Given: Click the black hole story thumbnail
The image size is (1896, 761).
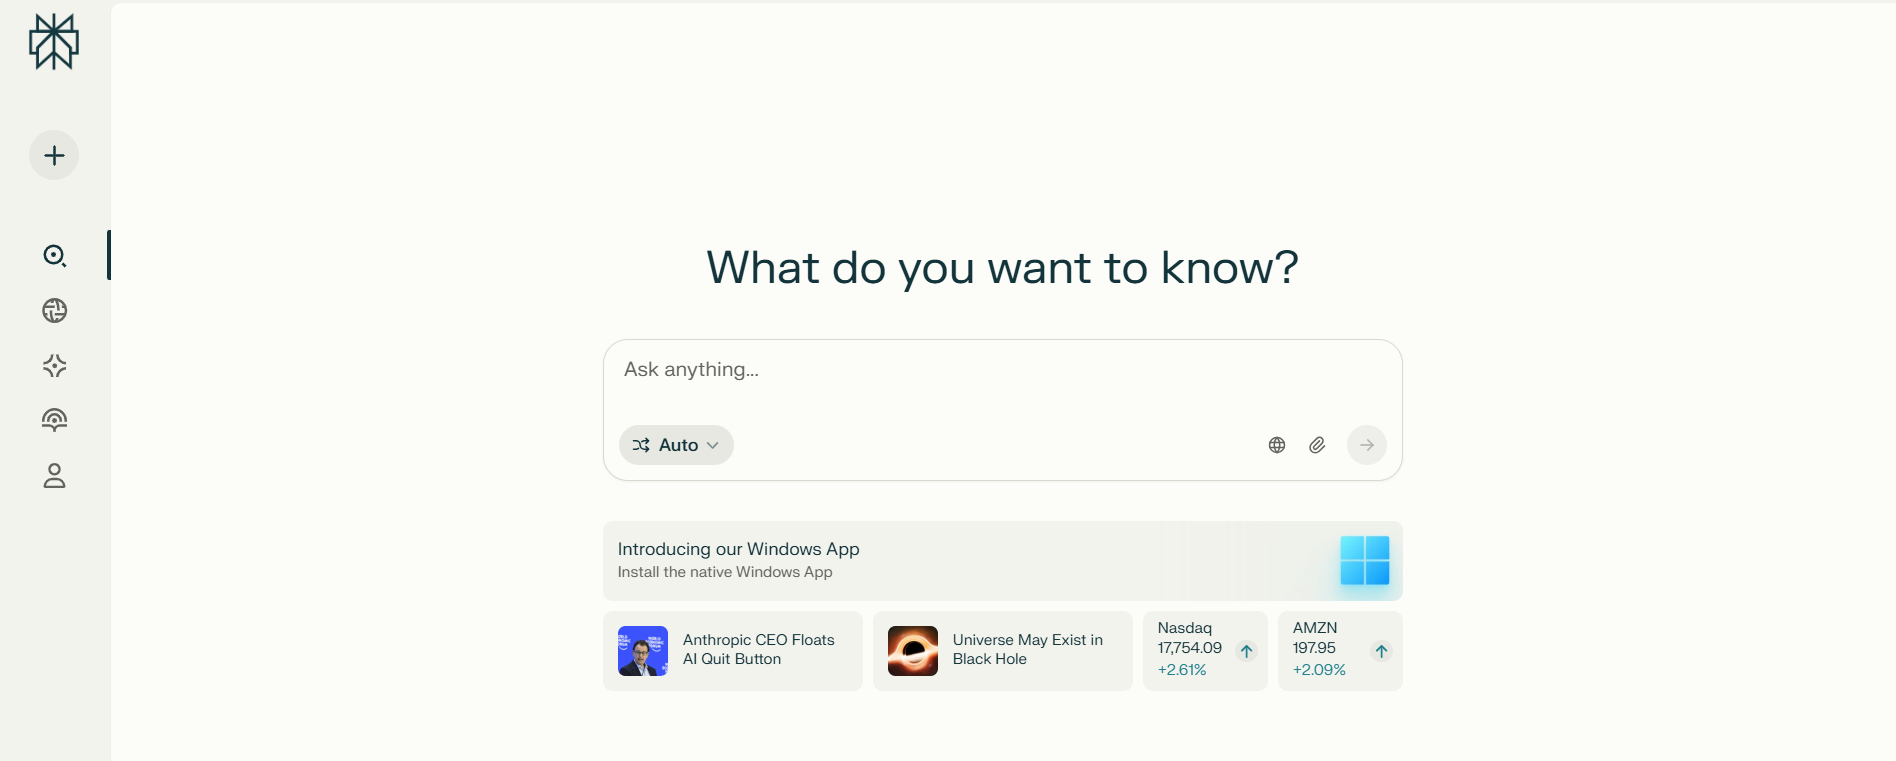Looking at the screenshot, I should coord(913,651).
